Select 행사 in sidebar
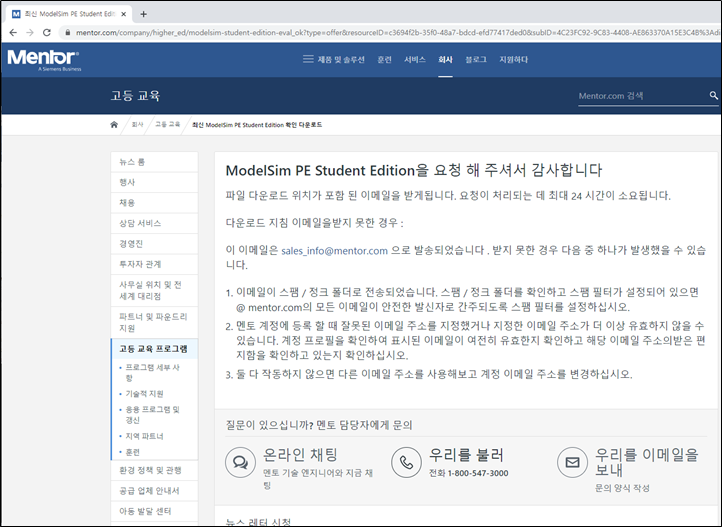722x527 pixels. point(154,182)
